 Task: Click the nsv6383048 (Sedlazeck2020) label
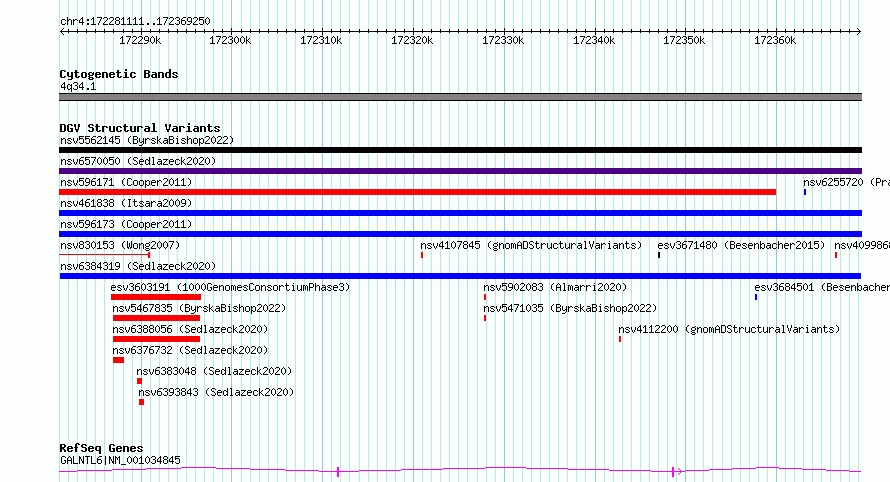214,371
